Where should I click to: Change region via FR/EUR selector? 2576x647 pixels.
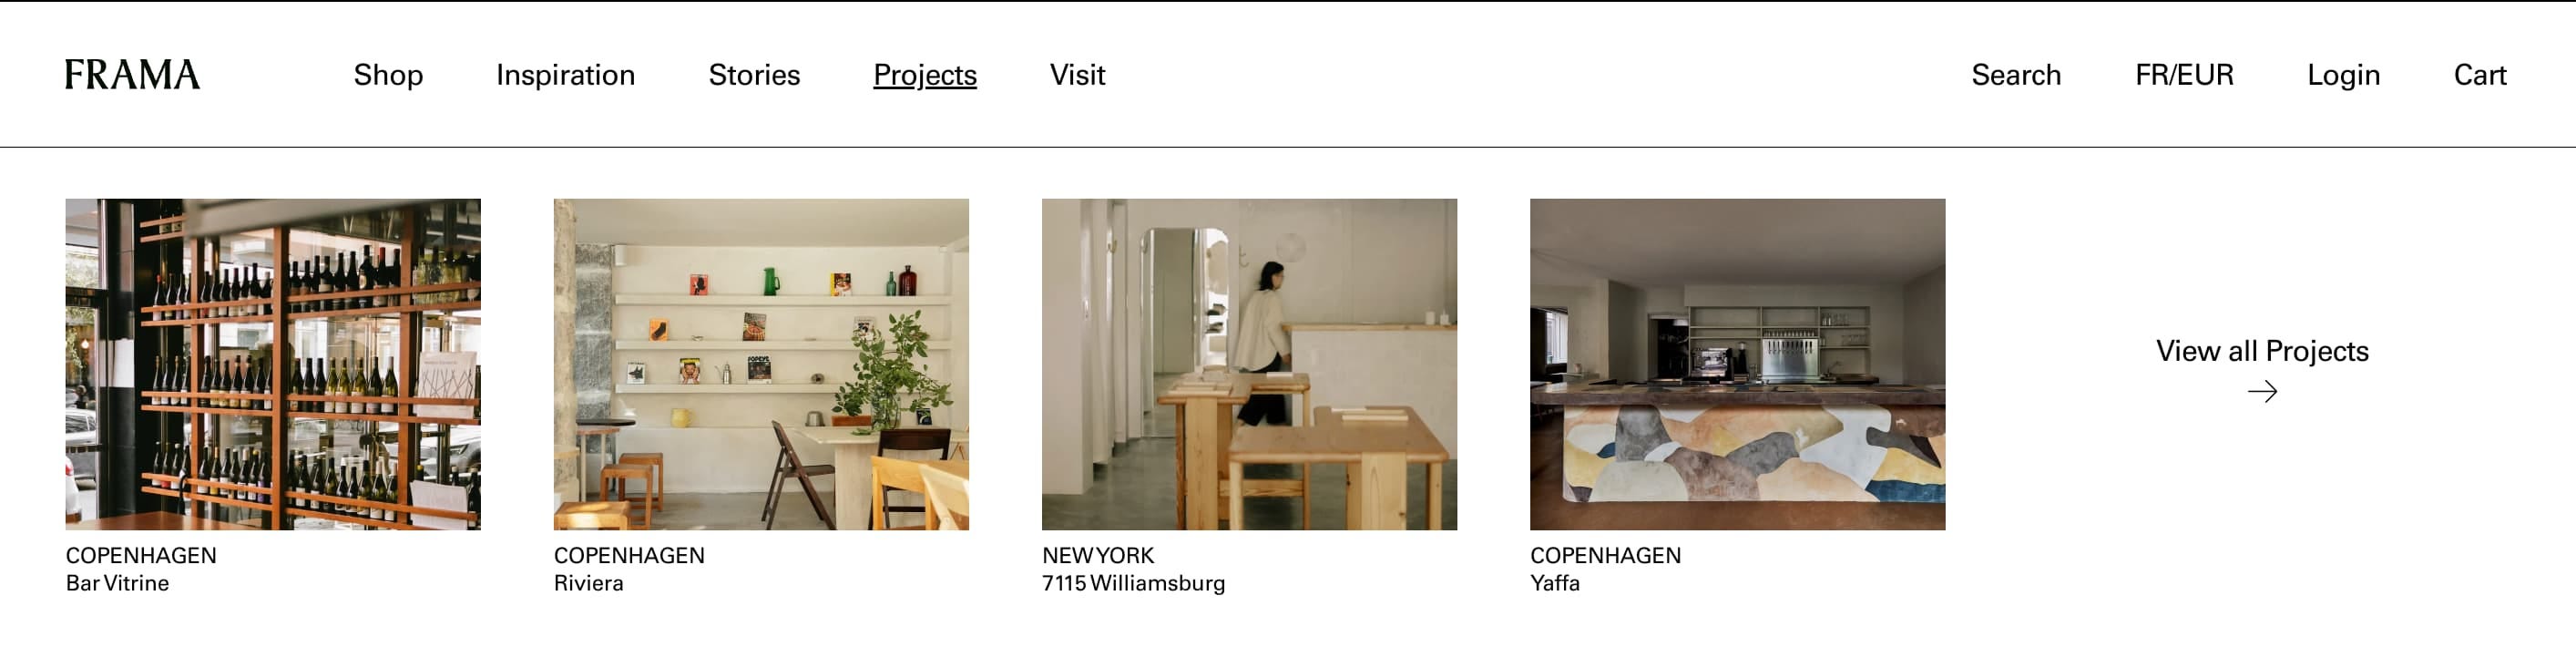point(2184,75)
